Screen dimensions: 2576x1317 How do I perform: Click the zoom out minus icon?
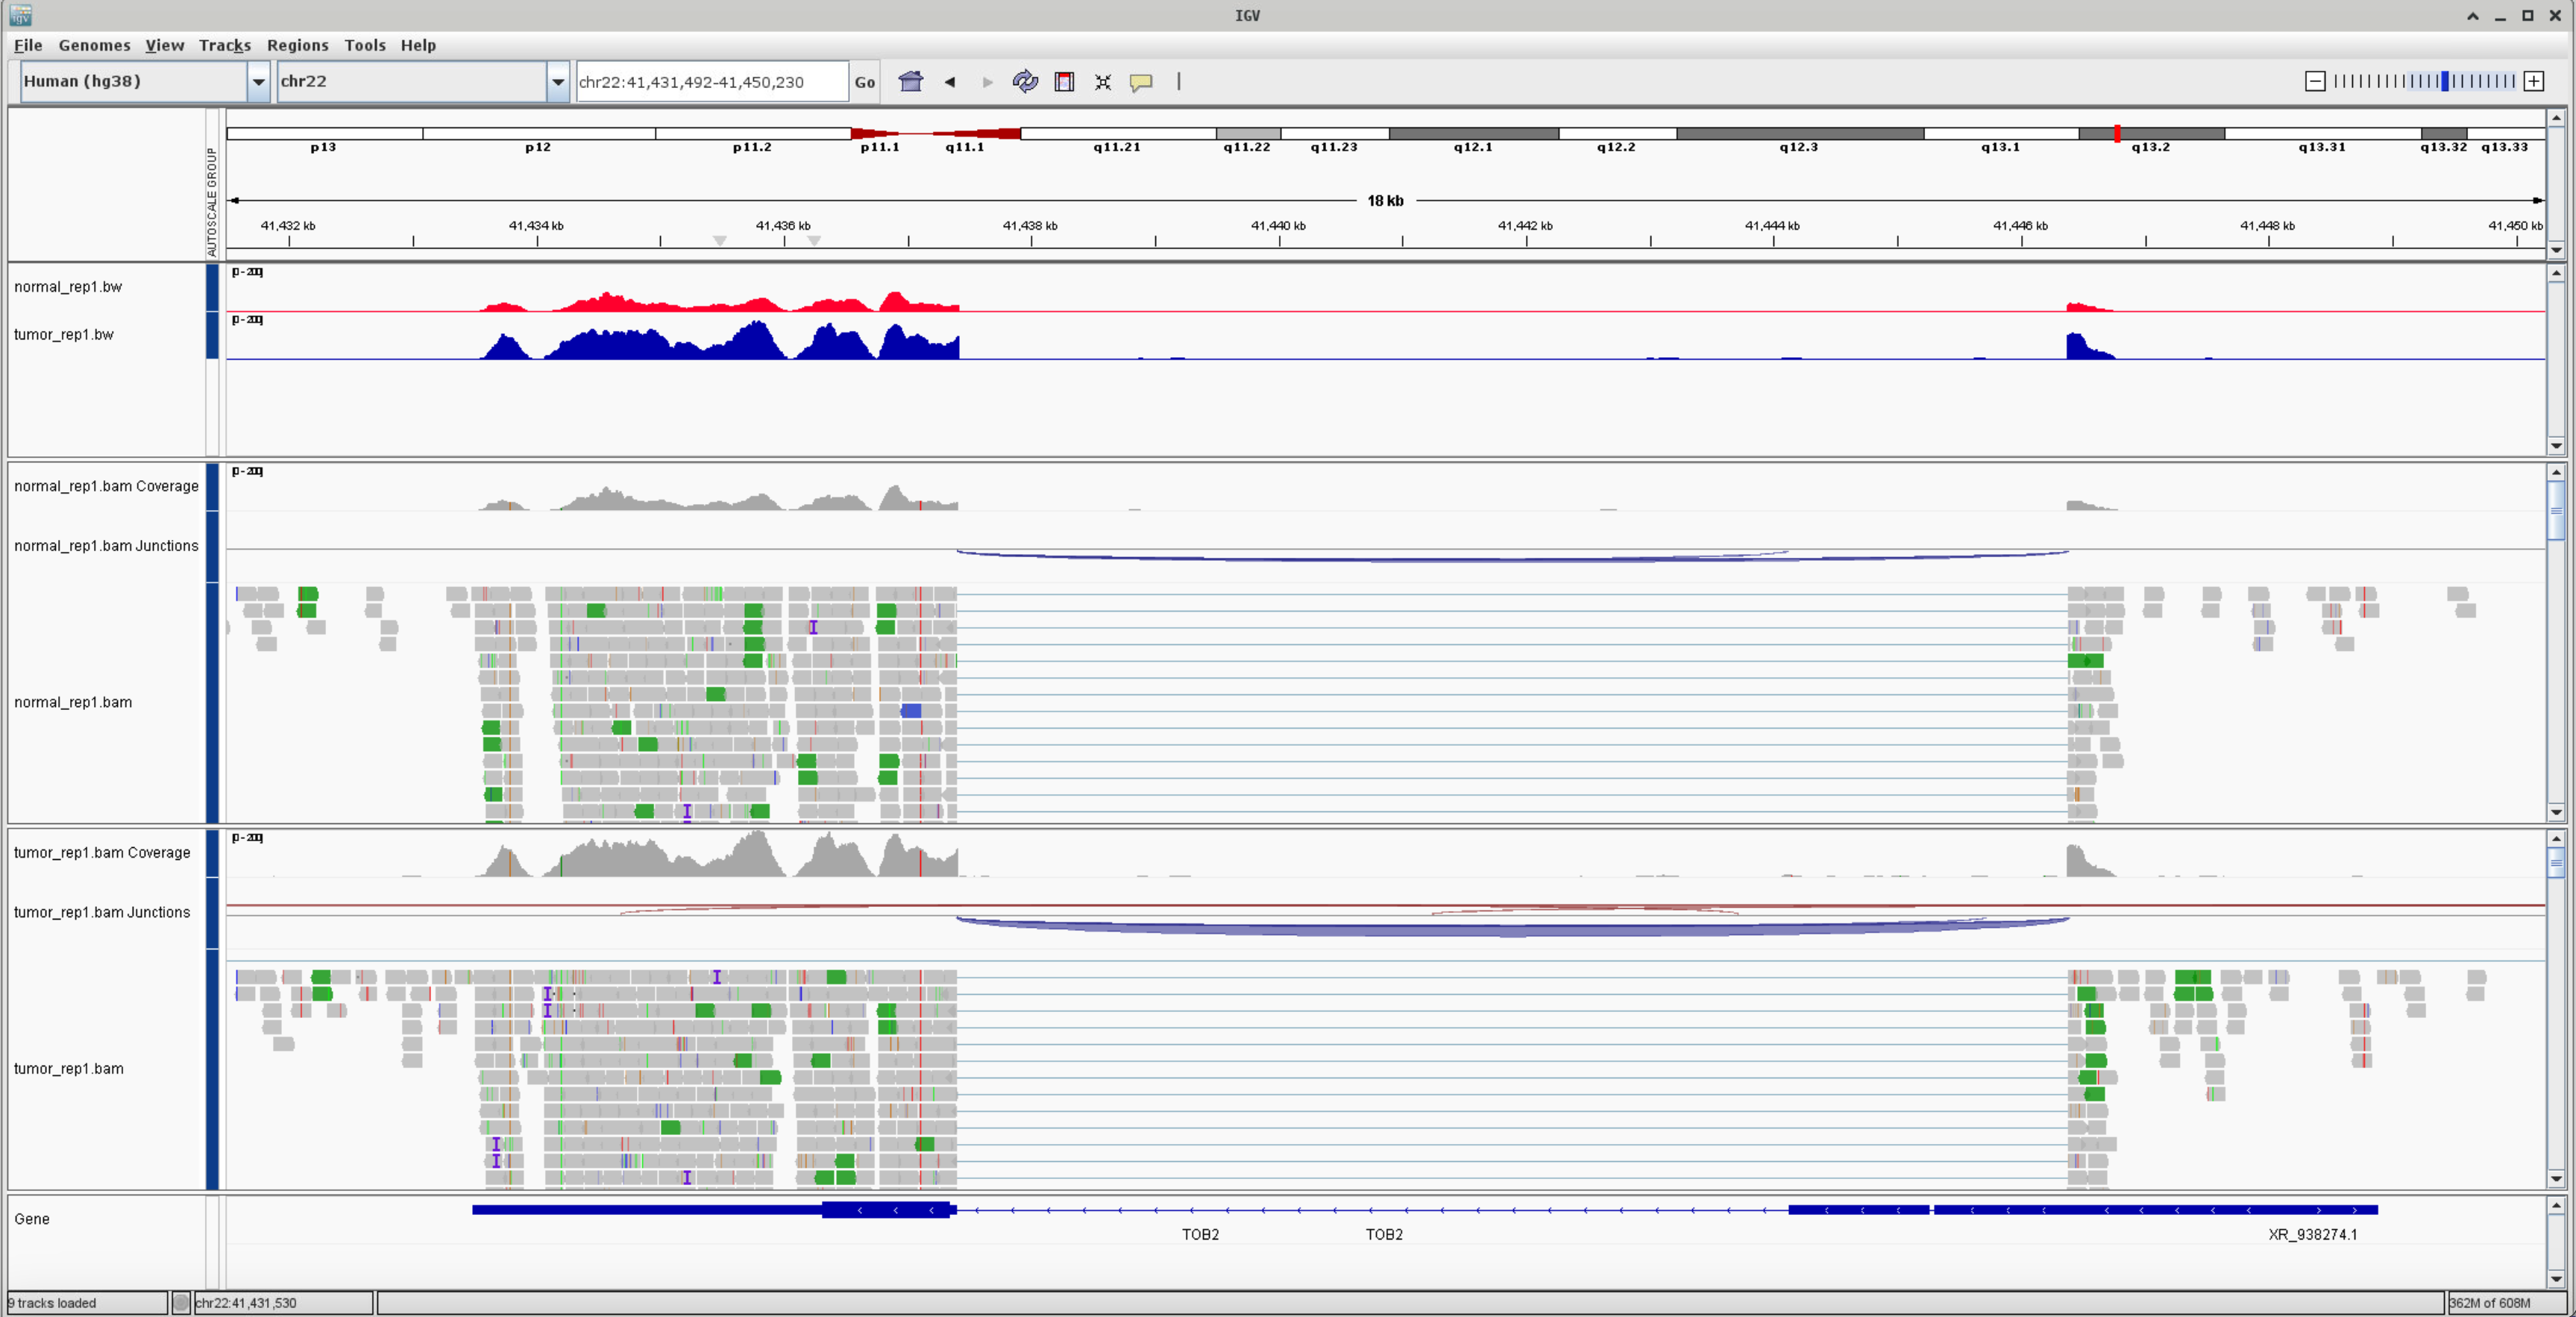point(2314,82)
